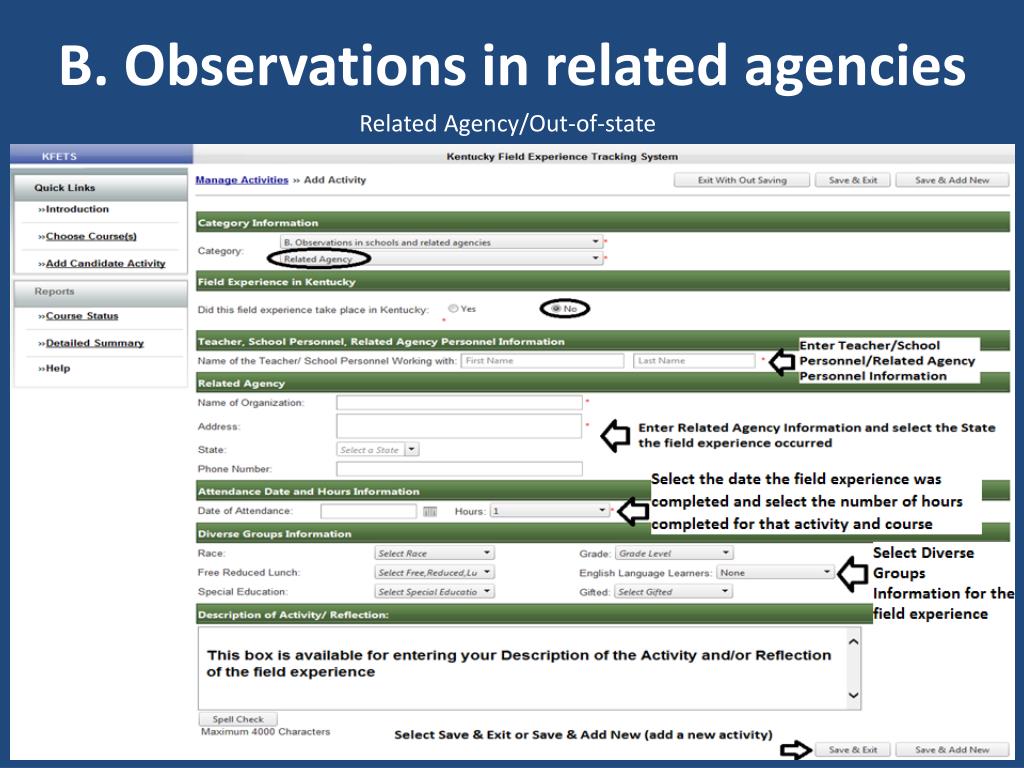The image size is (1024, 768).
Task: Select the Yes radio button for Kentucky
Action: [x=453, y=308]
